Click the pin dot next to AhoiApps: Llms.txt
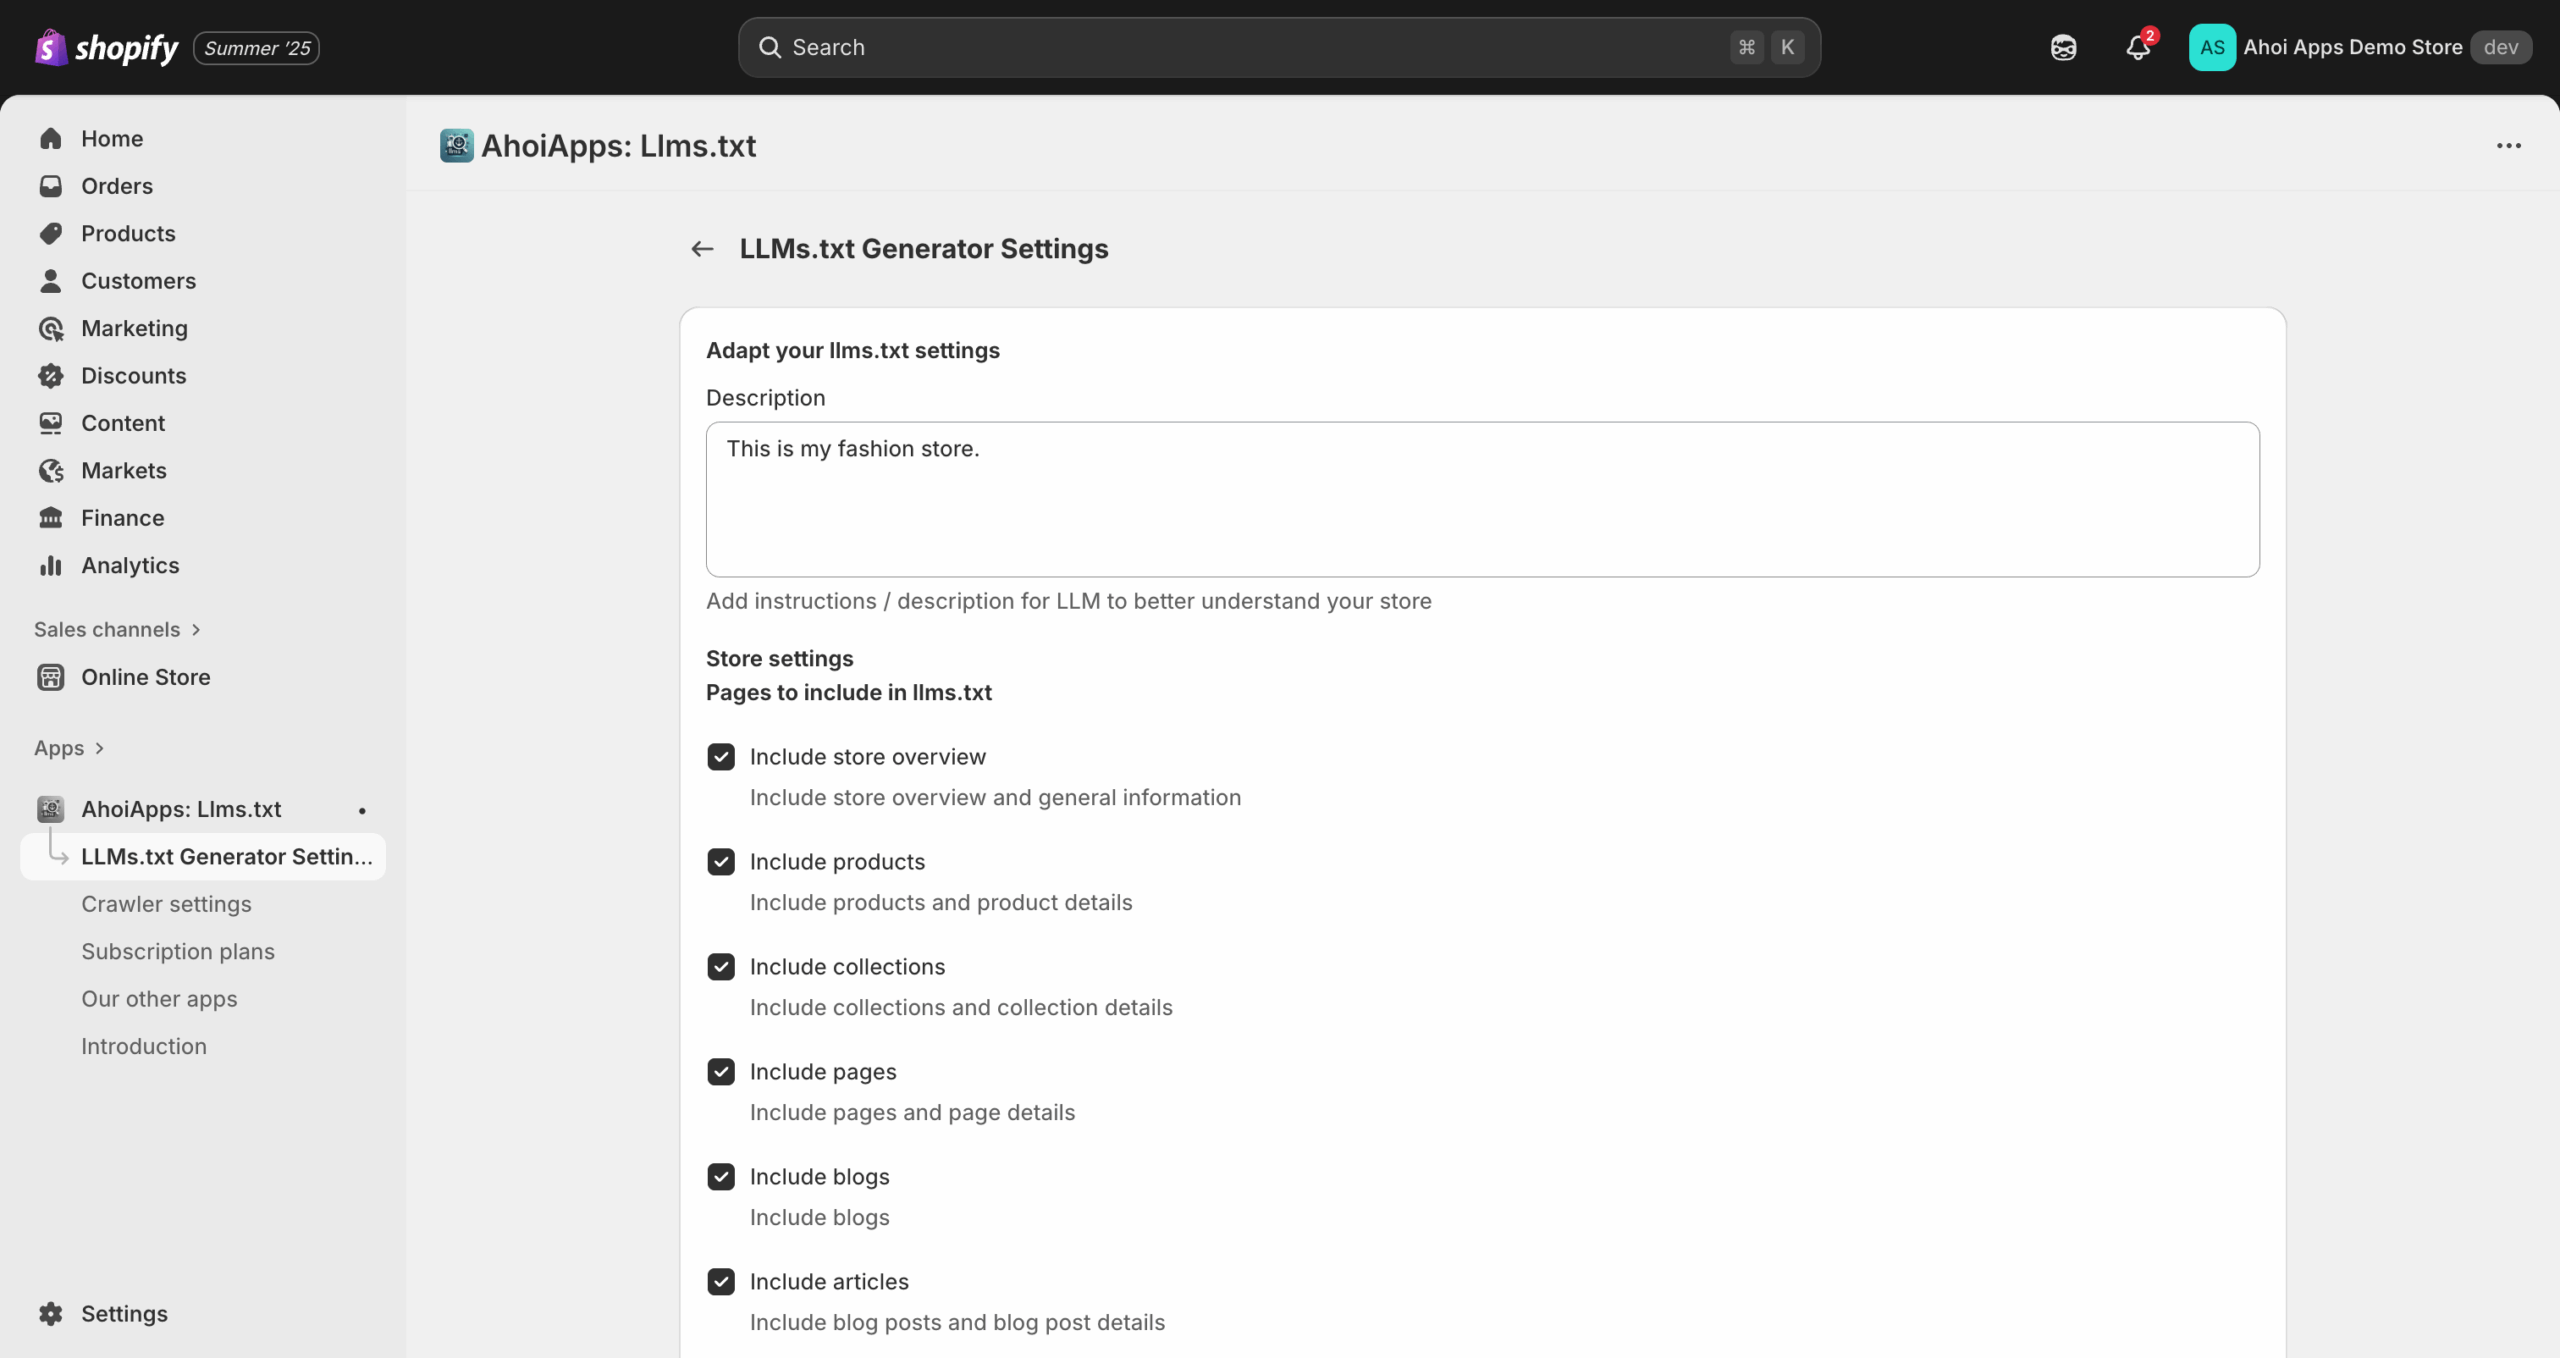The height and width of the screenshot is (1358, 2560). click(x=362, y=810)
